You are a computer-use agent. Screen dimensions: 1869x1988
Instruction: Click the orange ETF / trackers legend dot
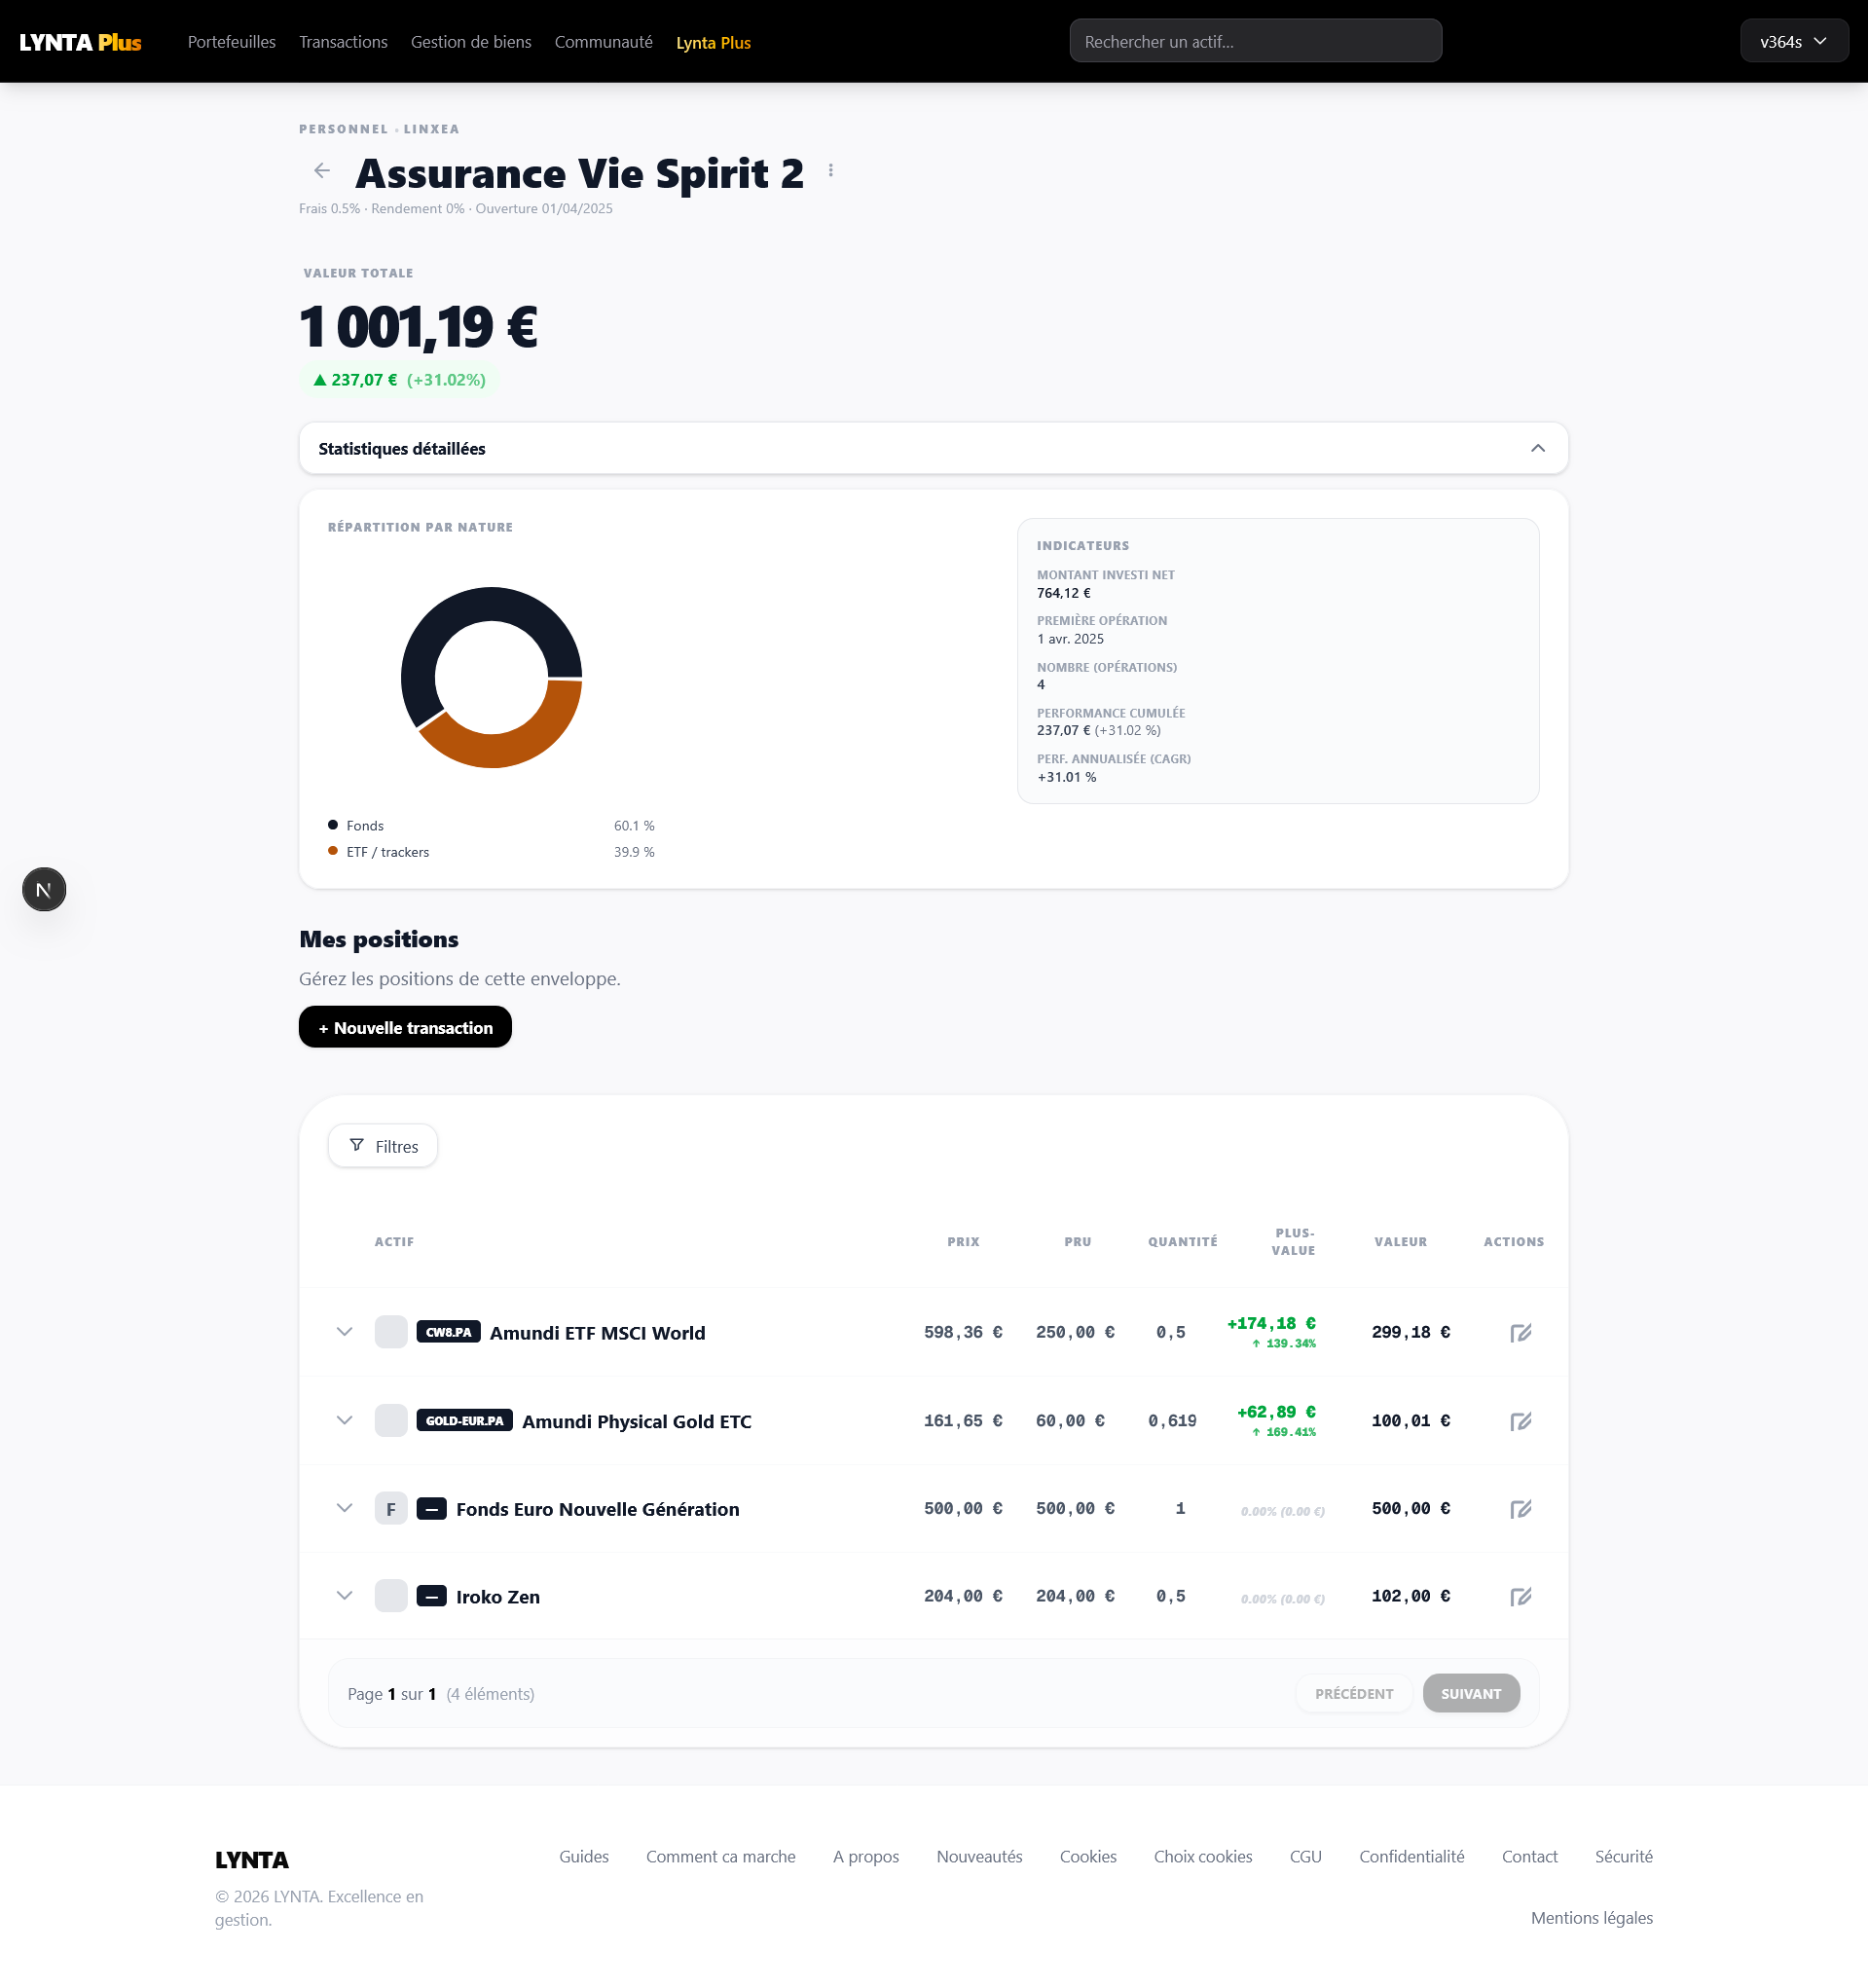333,852
